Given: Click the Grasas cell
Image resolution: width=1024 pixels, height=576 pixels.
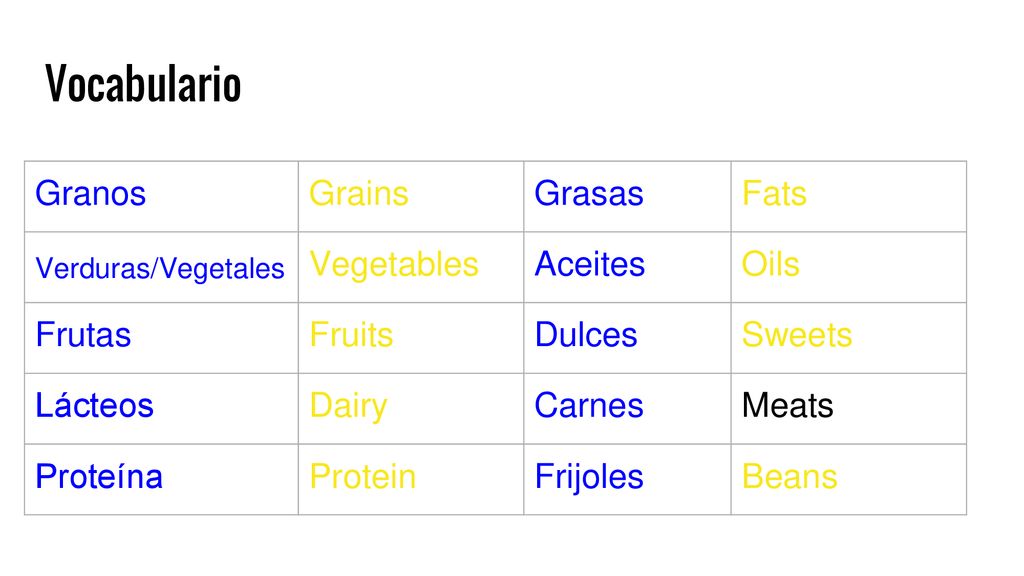Looking at the screenshot, I should (627, 196).
